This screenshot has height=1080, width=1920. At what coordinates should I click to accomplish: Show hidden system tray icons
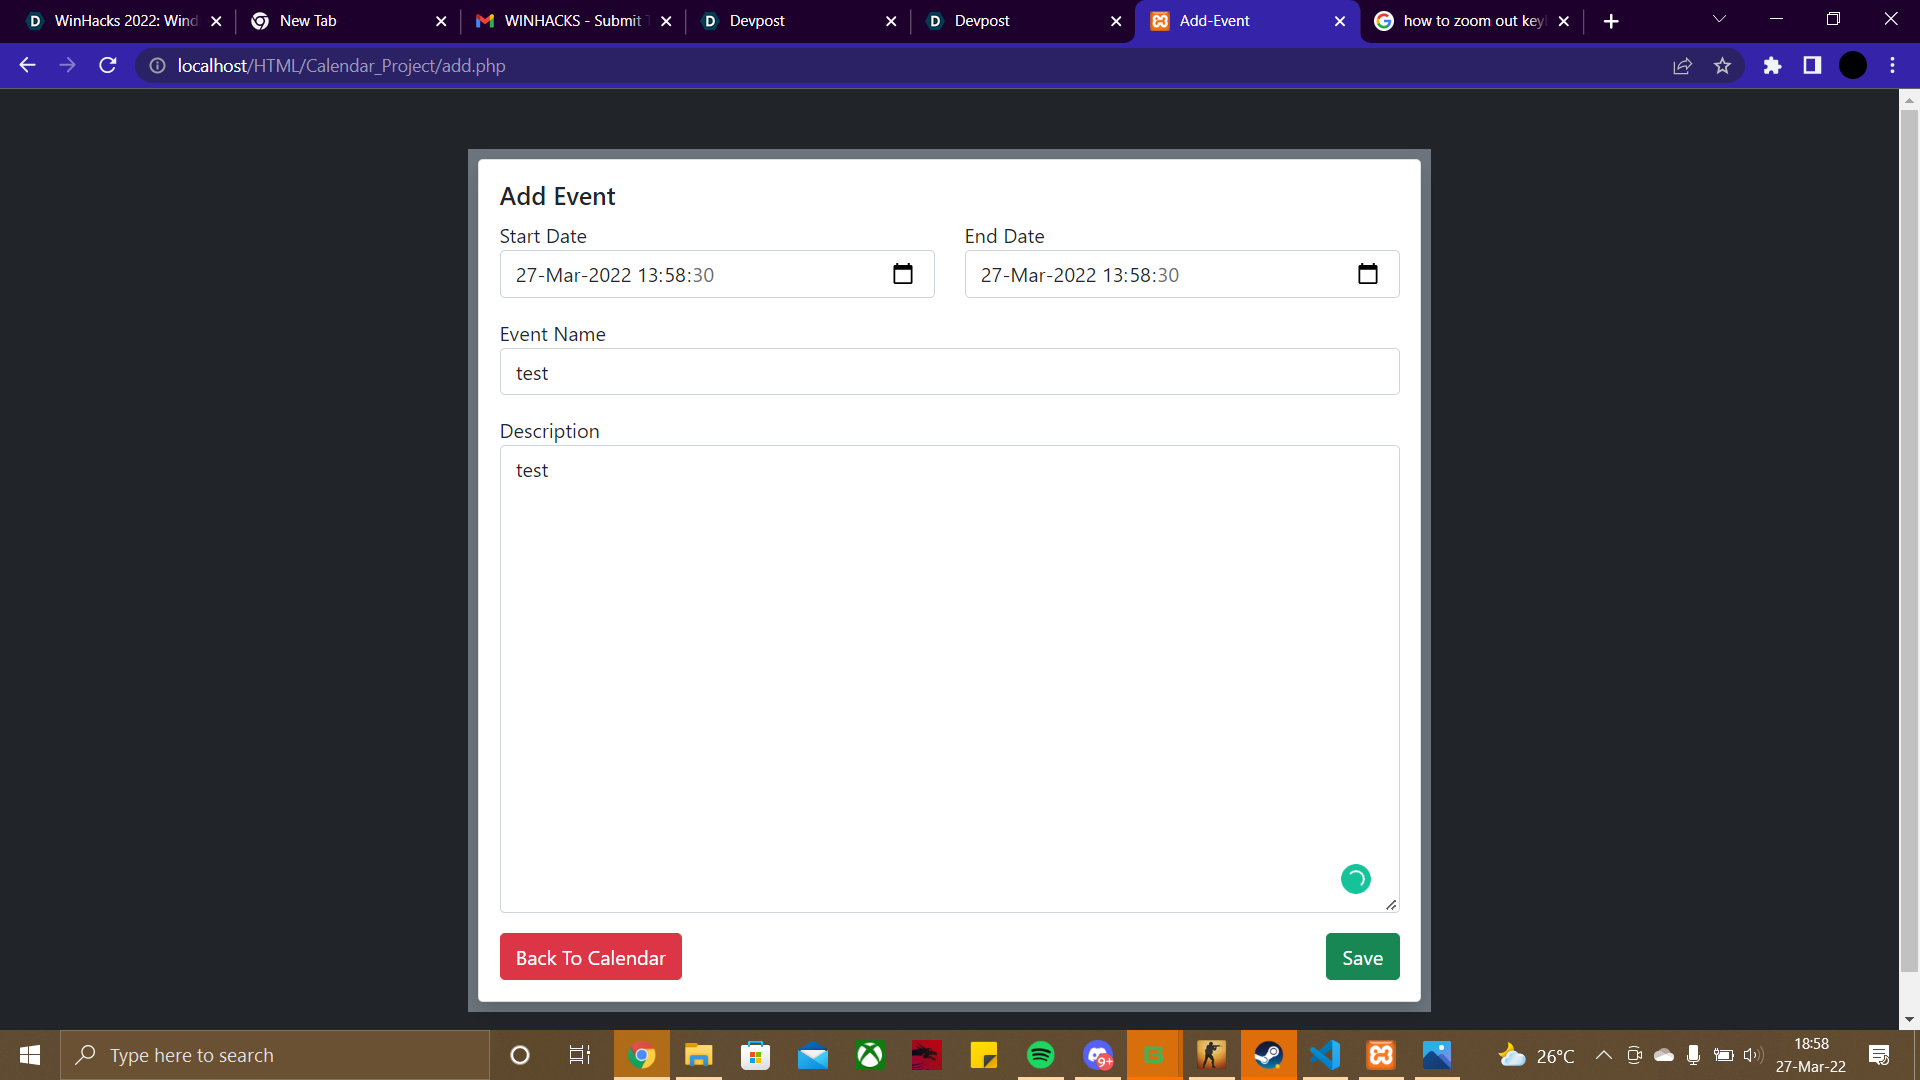tap(1603, 1055)
